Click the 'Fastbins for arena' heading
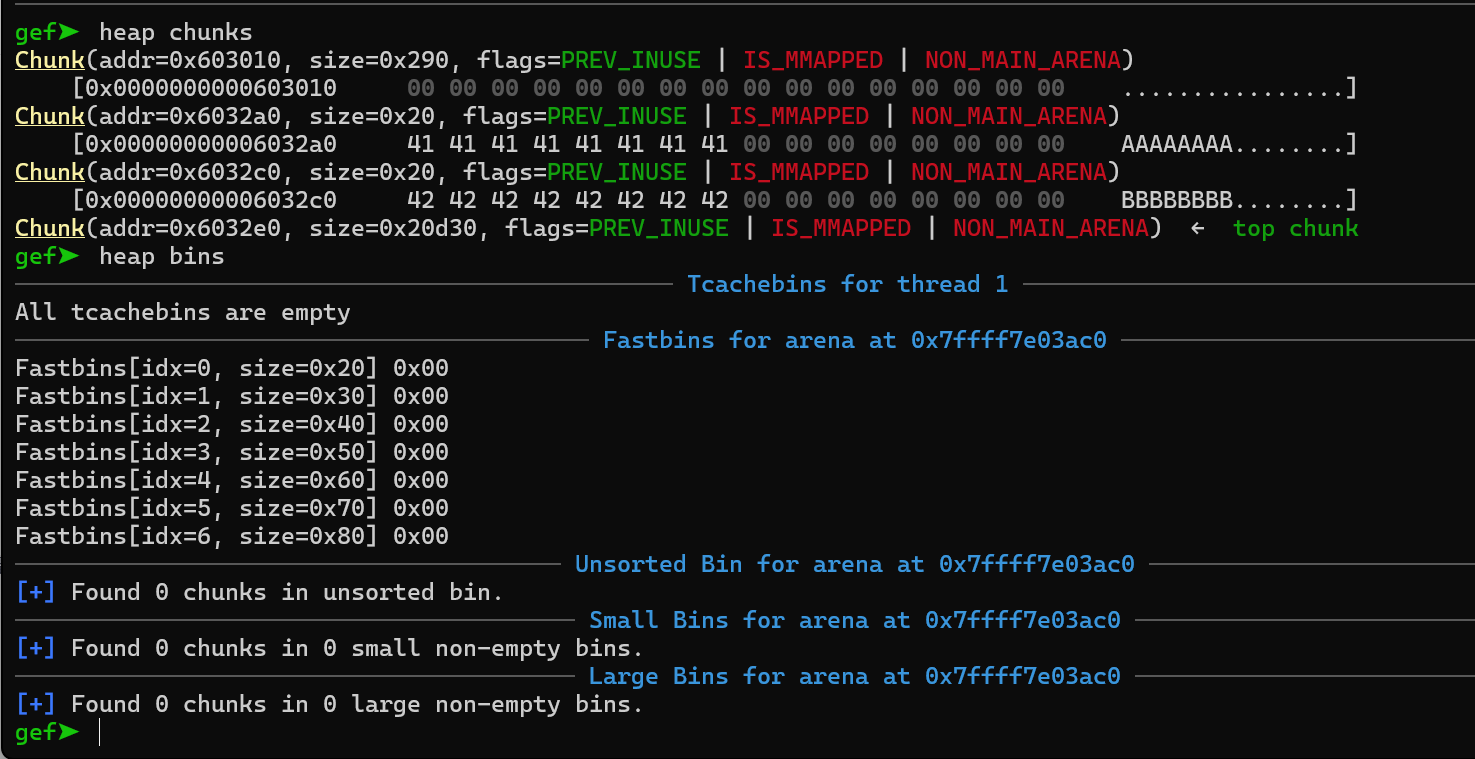Viewport: 1475px width, 759px height. pyautogui.click(x=854, y=340)
